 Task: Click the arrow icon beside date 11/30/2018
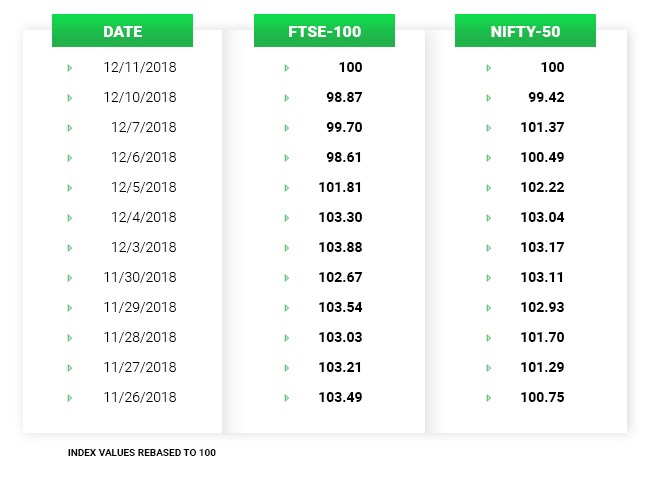point(70,278)
